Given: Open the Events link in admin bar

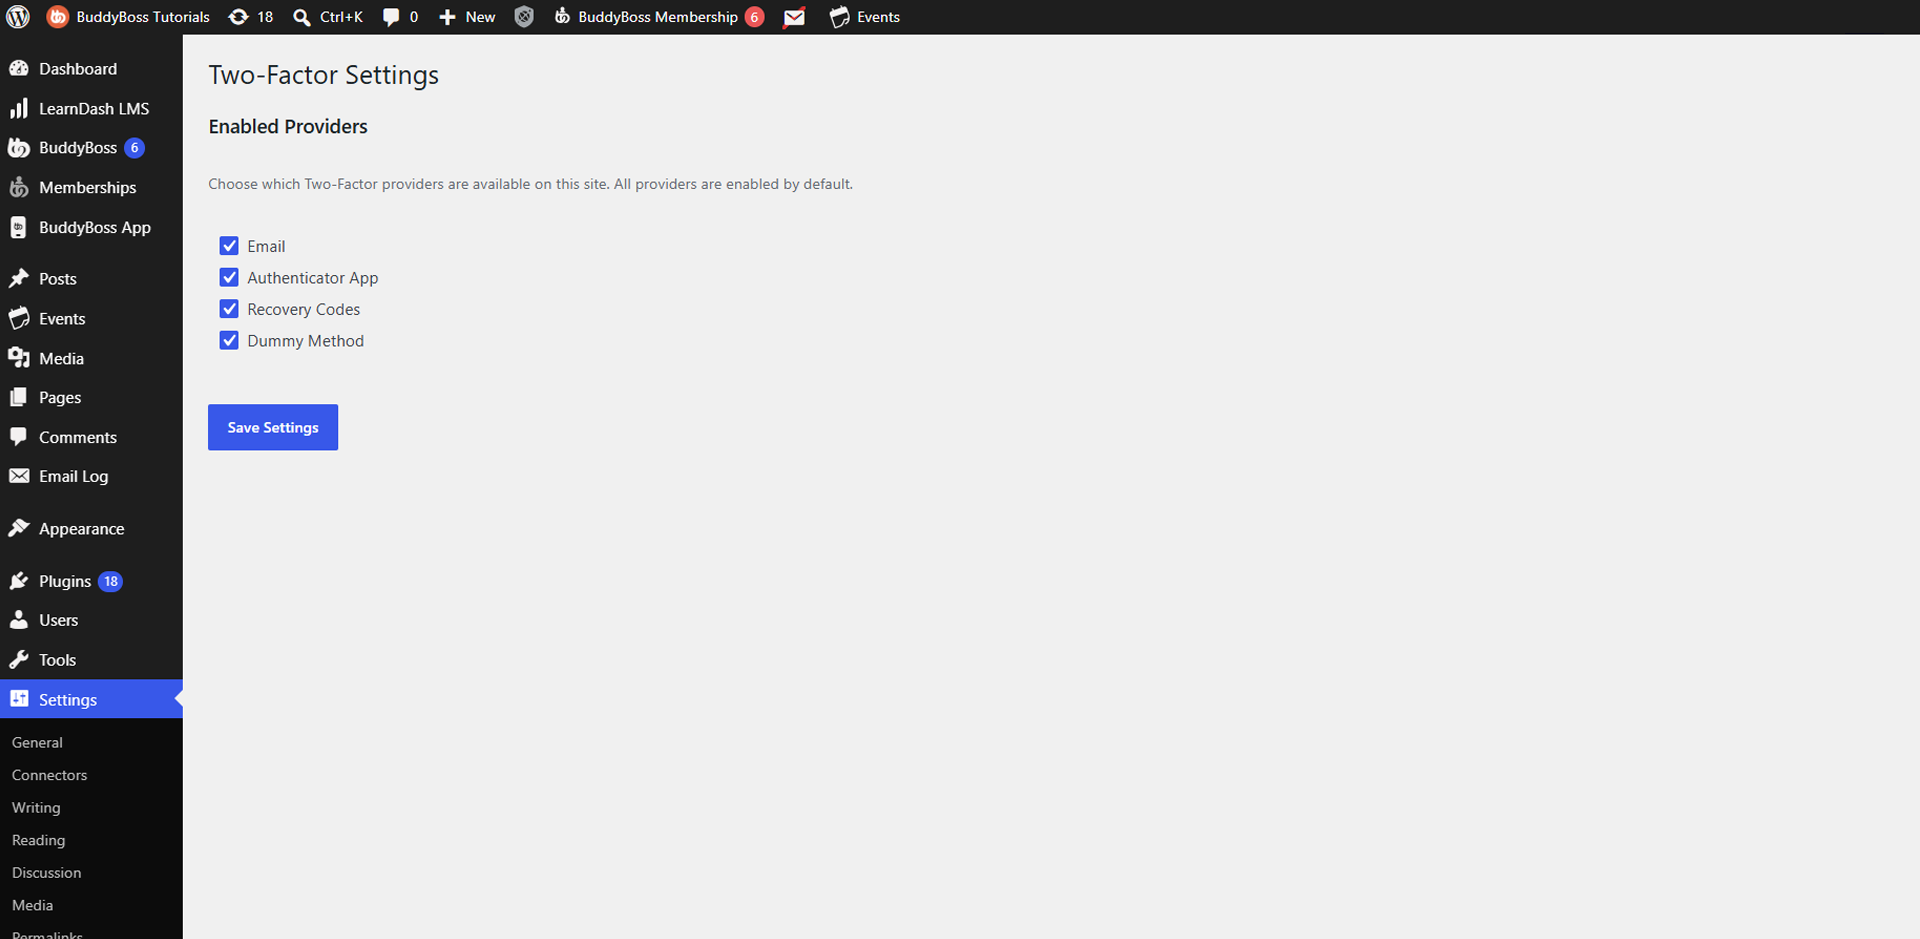Looking at the screenshot, I should 865,17.
